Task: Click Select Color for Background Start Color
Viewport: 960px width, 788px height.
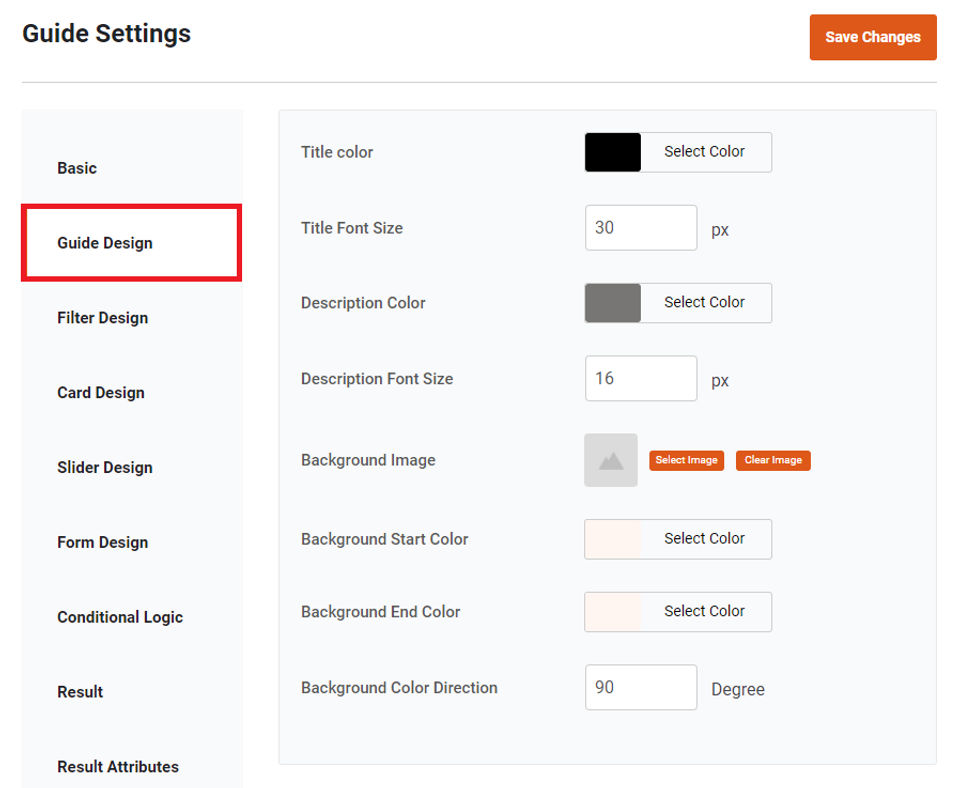Action: tap(705, 539)
